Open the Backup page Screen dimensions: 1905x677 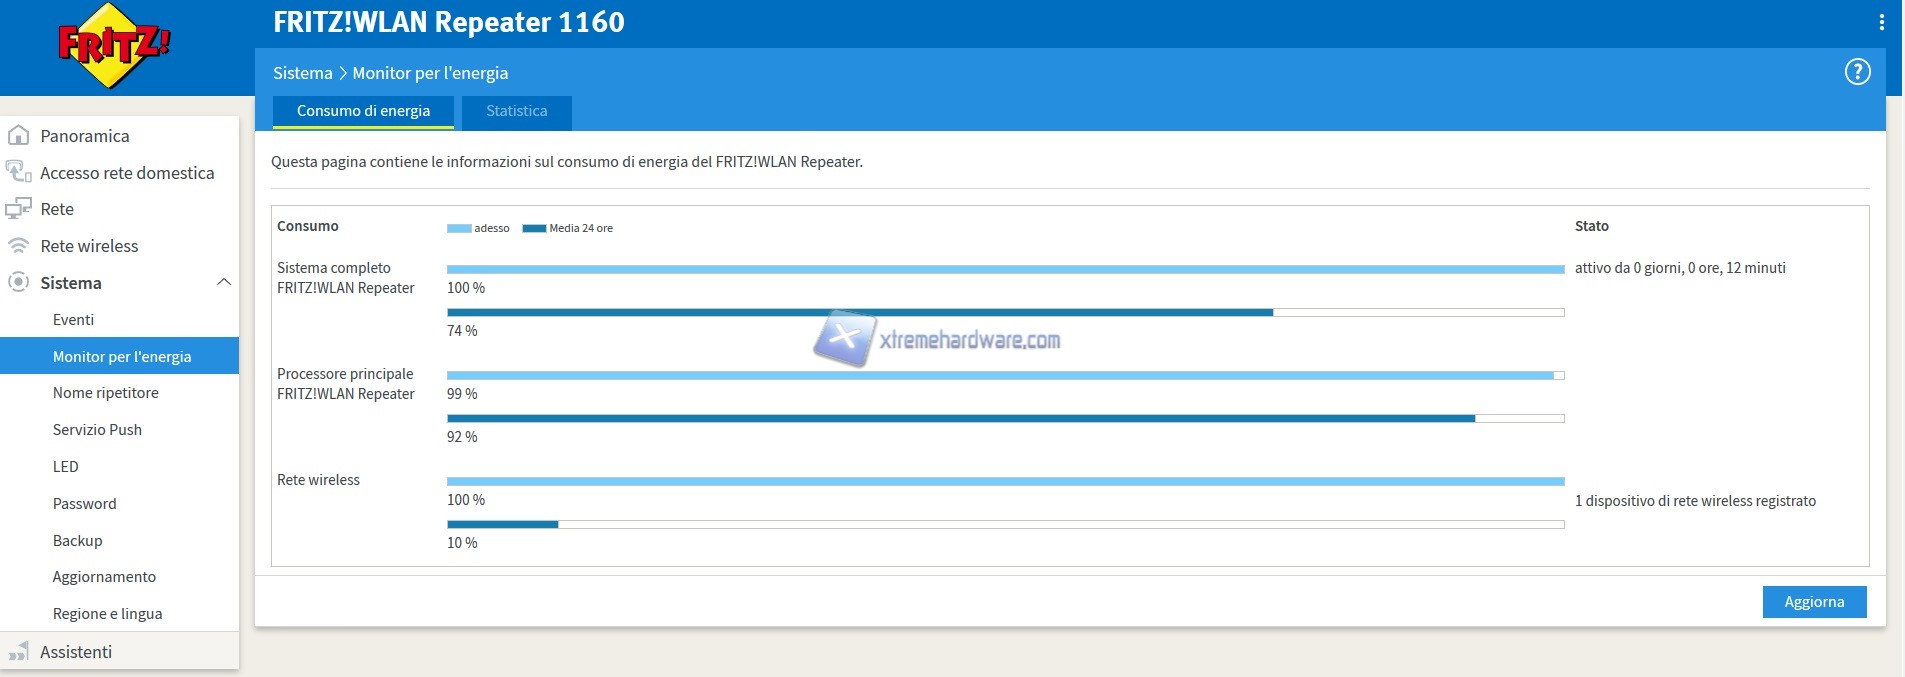(77, 541)
